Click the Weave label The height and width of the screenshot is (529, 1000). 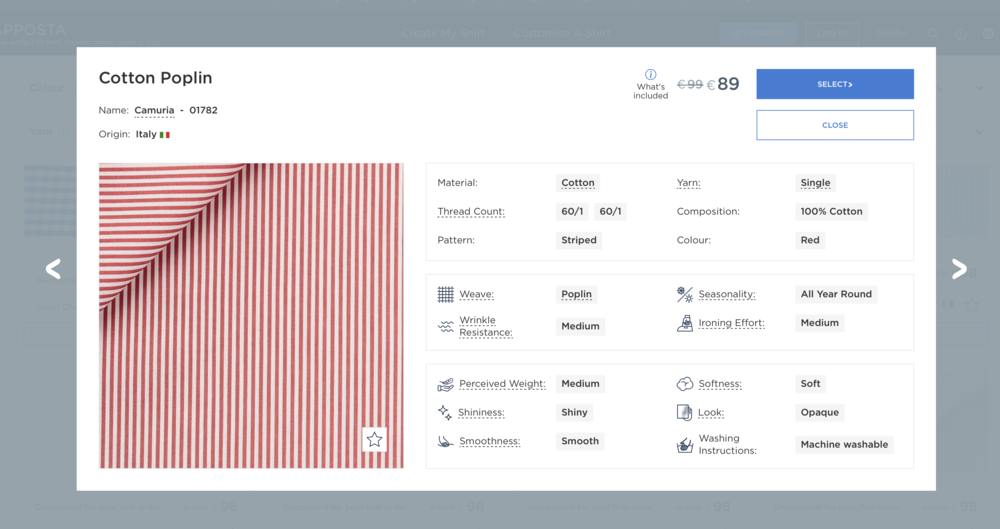tap(476, 294)
